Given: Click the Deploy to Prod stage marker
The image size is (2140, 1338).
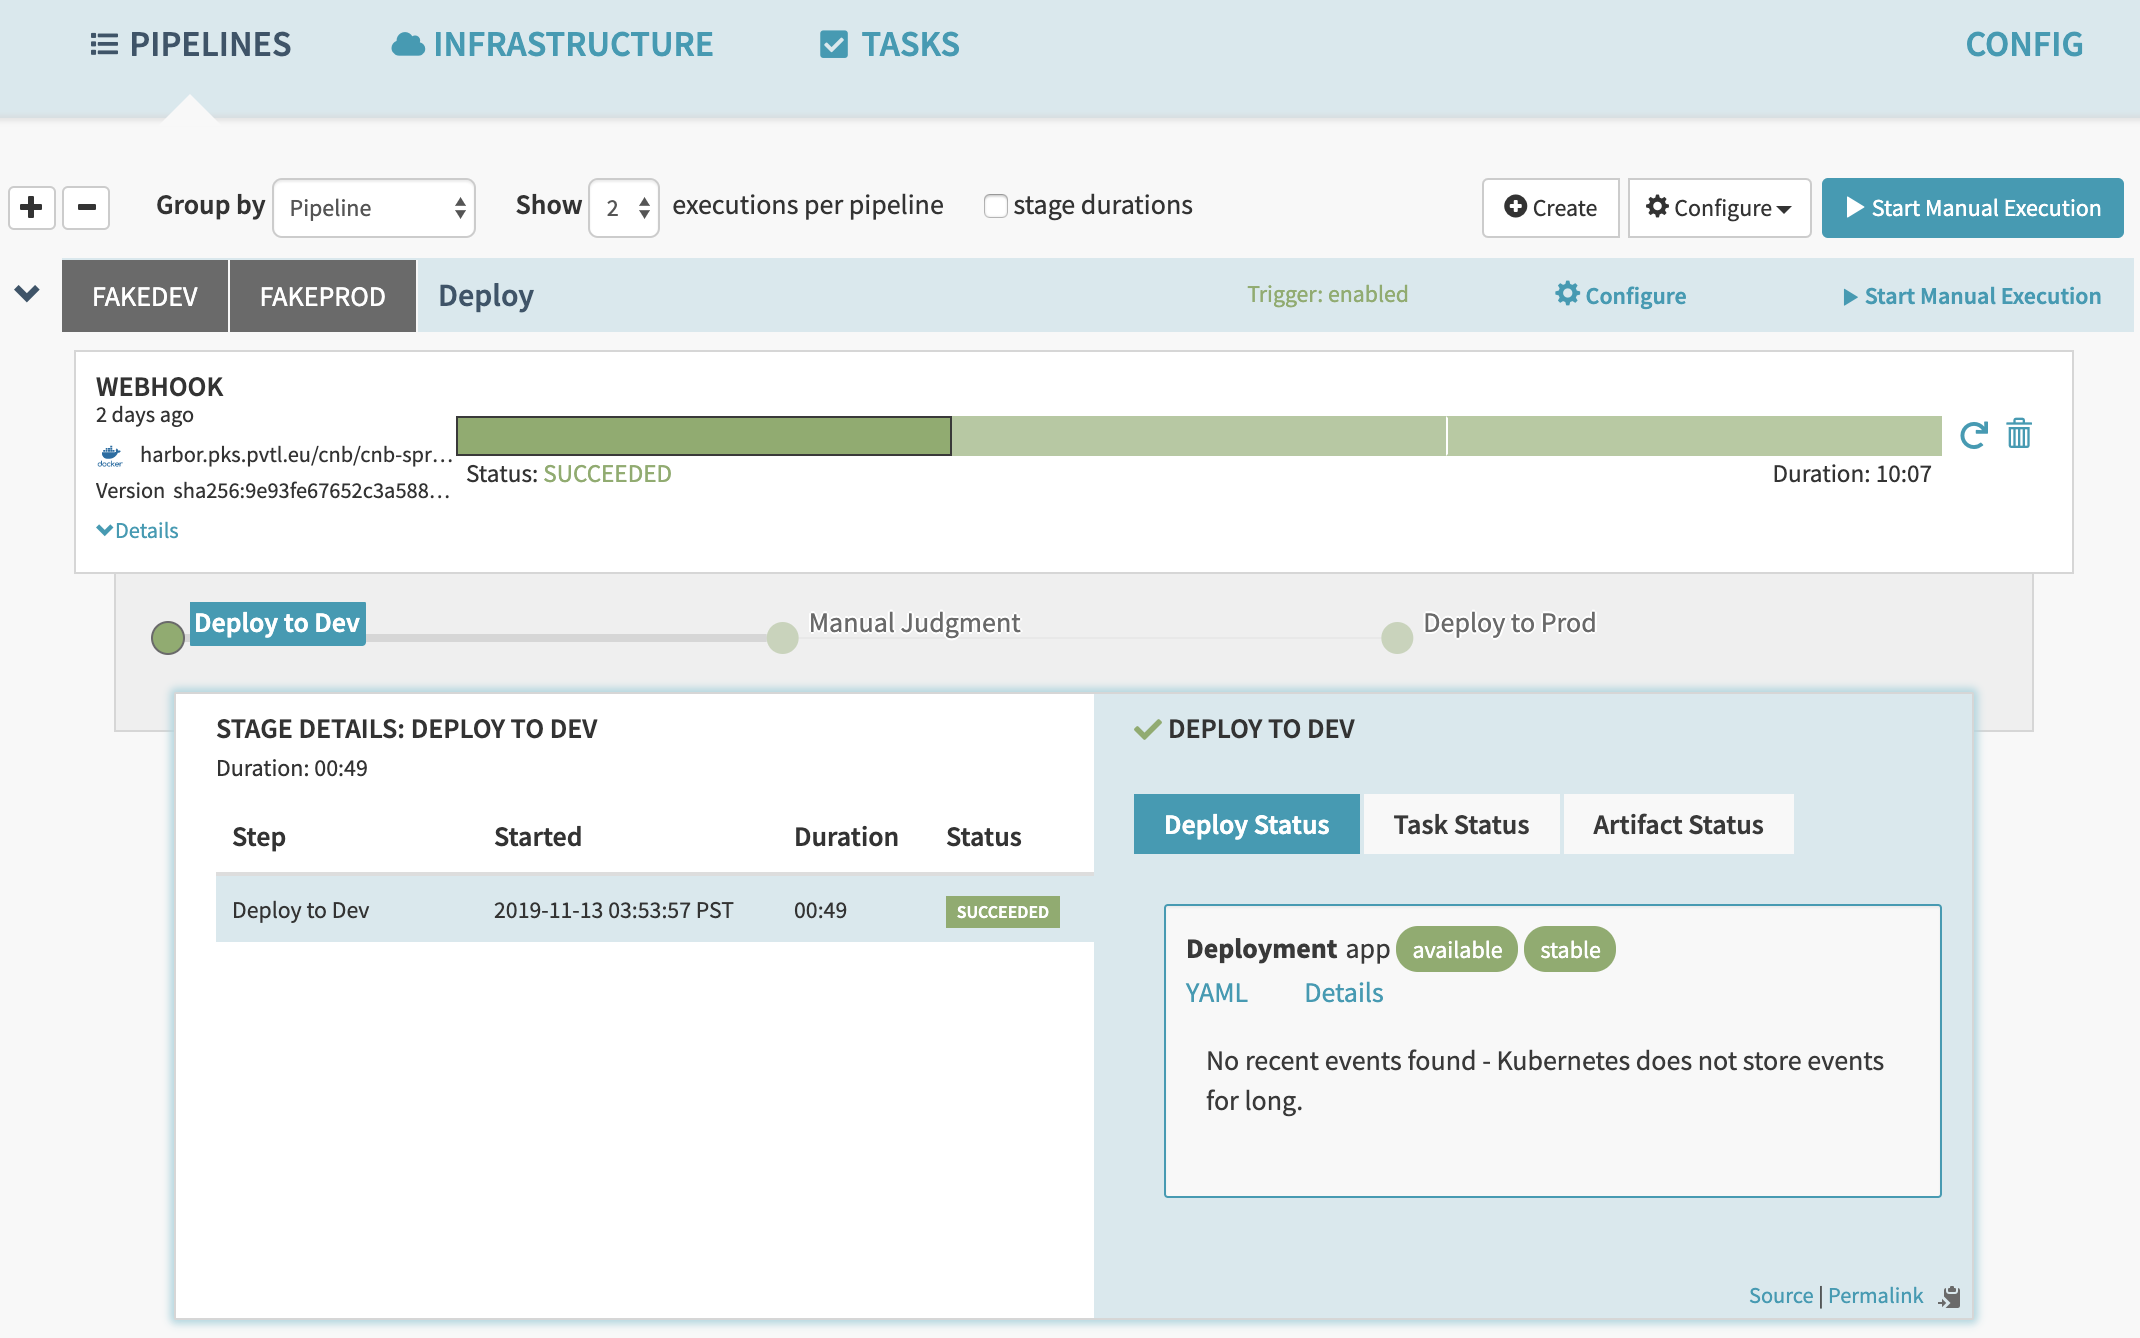Looking at the screenshot, I should click(1397, 637).
